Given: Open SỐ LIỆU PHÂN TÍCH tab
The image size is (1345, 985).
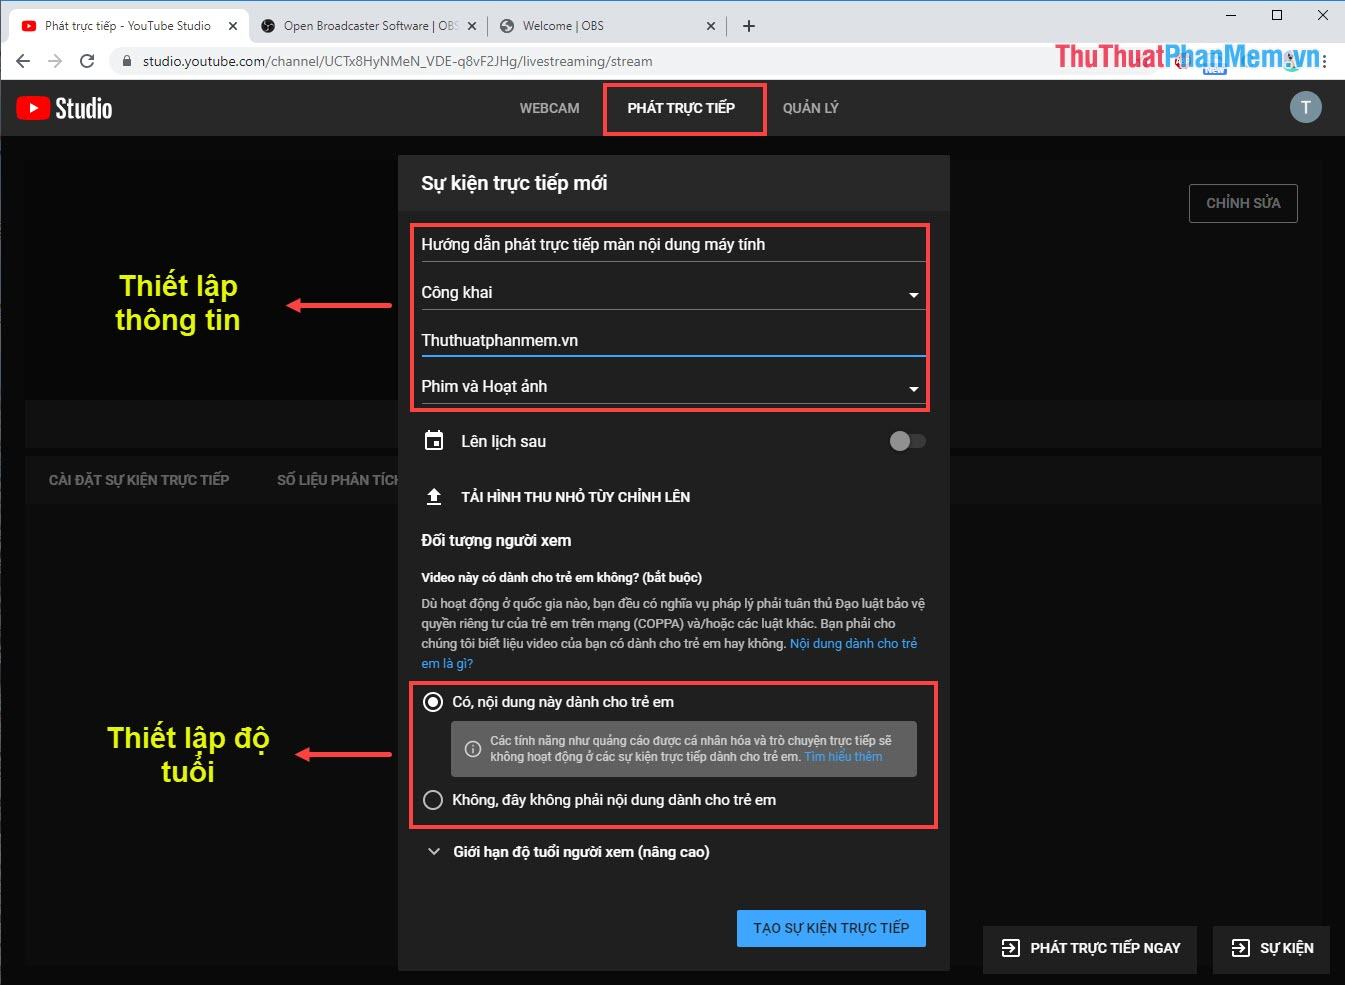Looking at the screenshot, I should [x=338, y=480].
